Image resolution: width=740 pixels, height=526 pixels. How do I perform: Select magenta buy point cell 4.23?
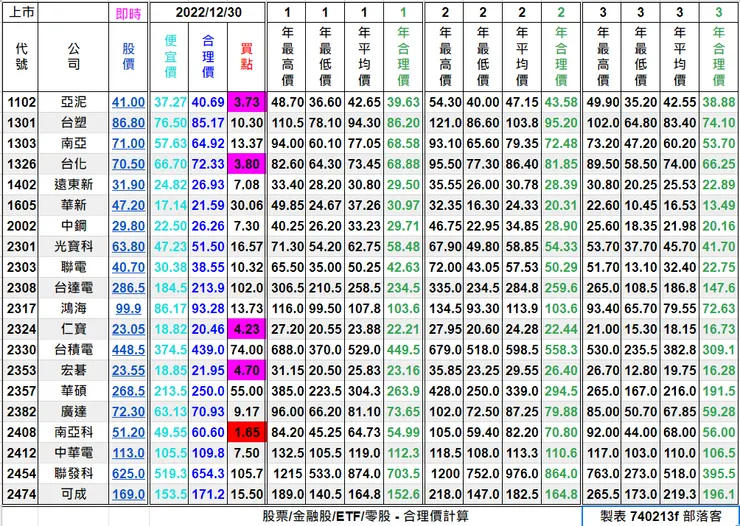(247, 329)
